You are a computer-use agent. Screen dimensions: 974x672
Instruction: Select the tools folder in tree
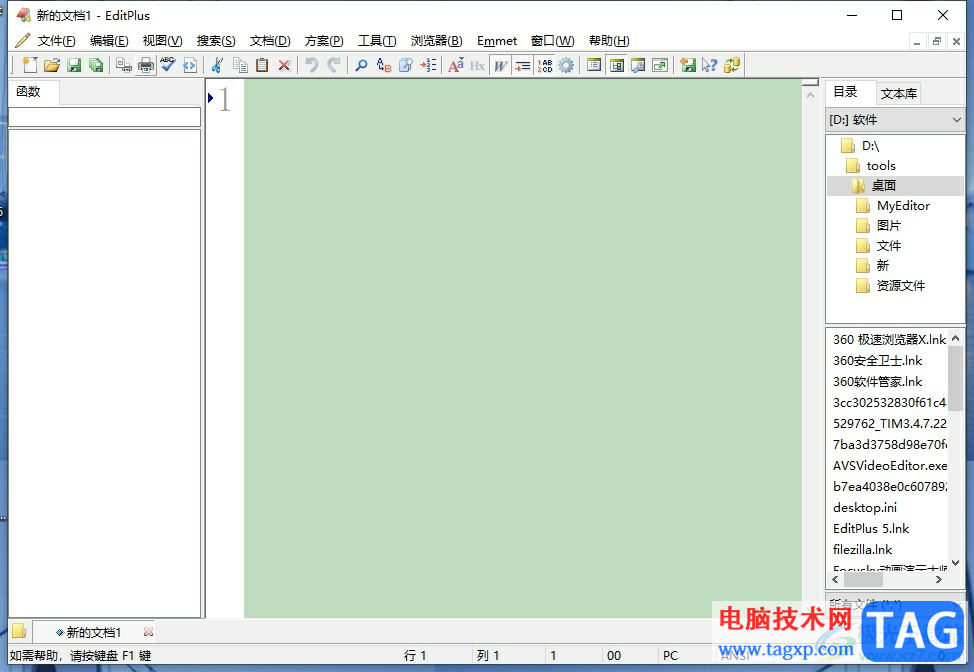click(881, 165)
